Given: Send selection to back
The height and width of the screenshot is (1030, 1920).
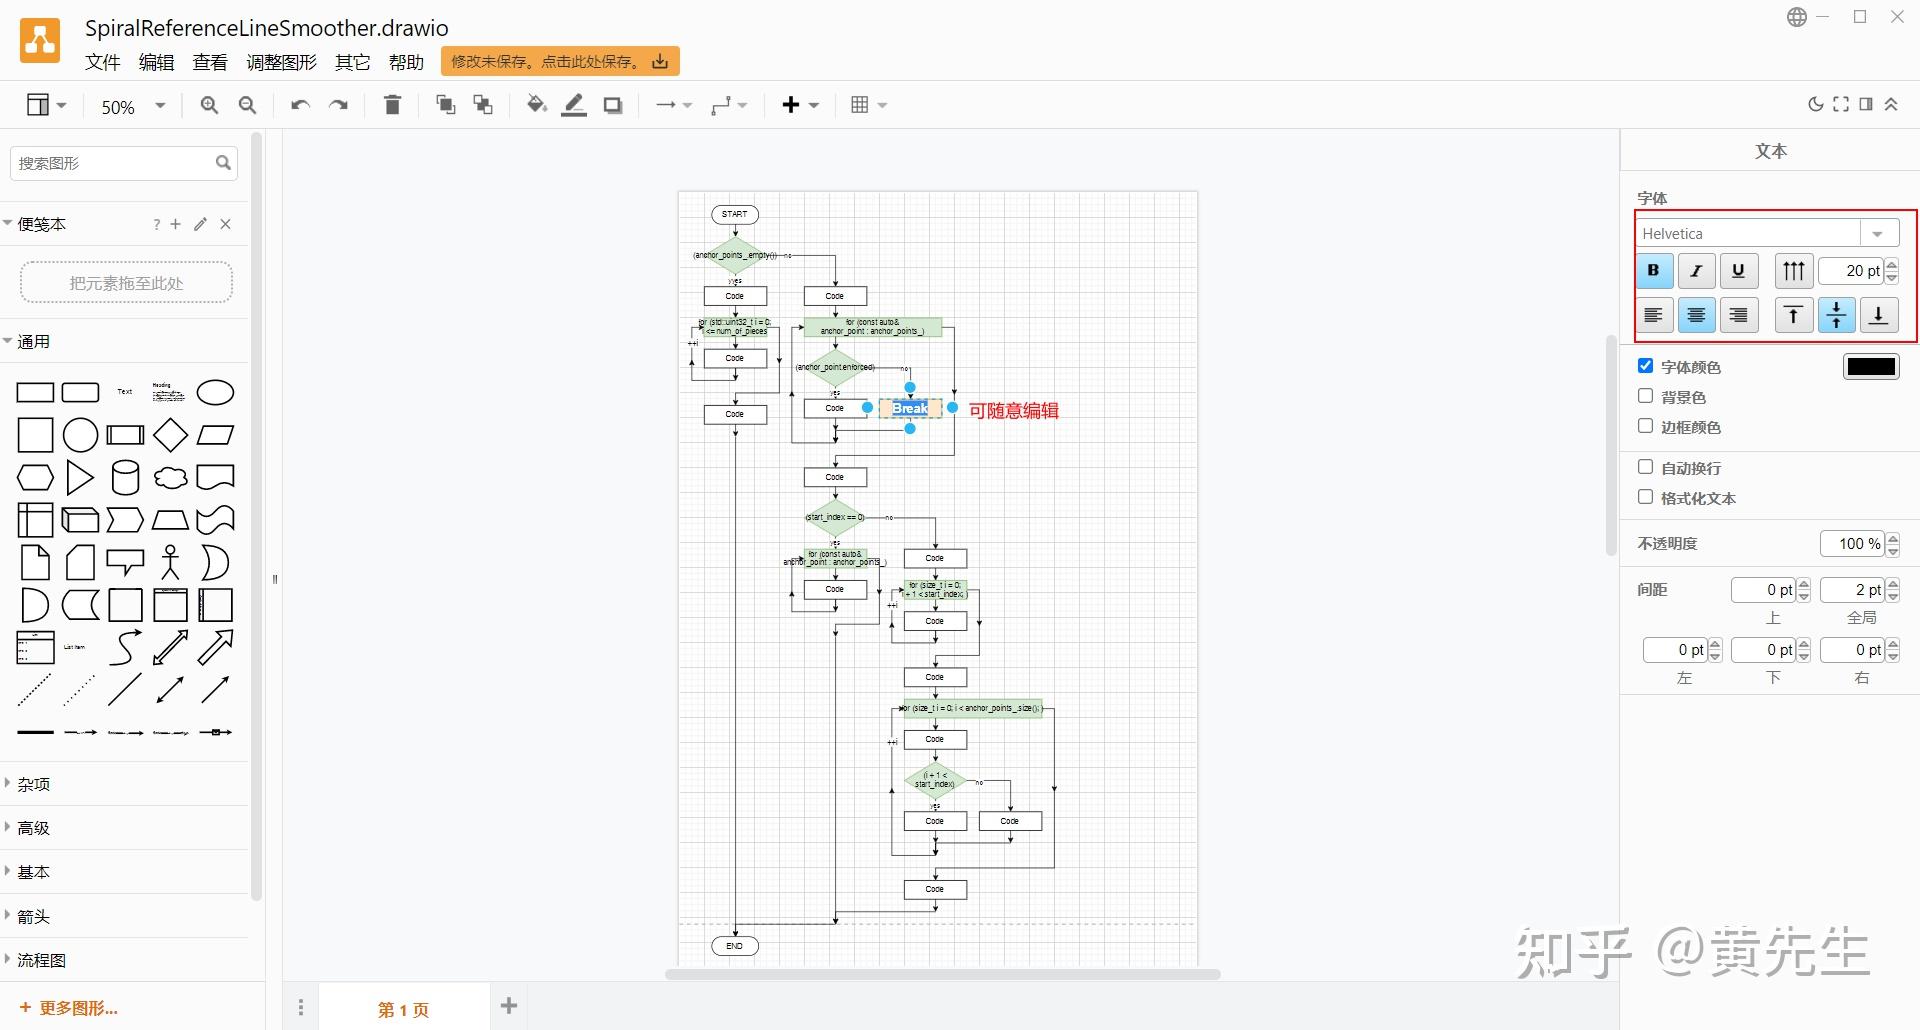Looking at the screenshot, I should 483,105.
